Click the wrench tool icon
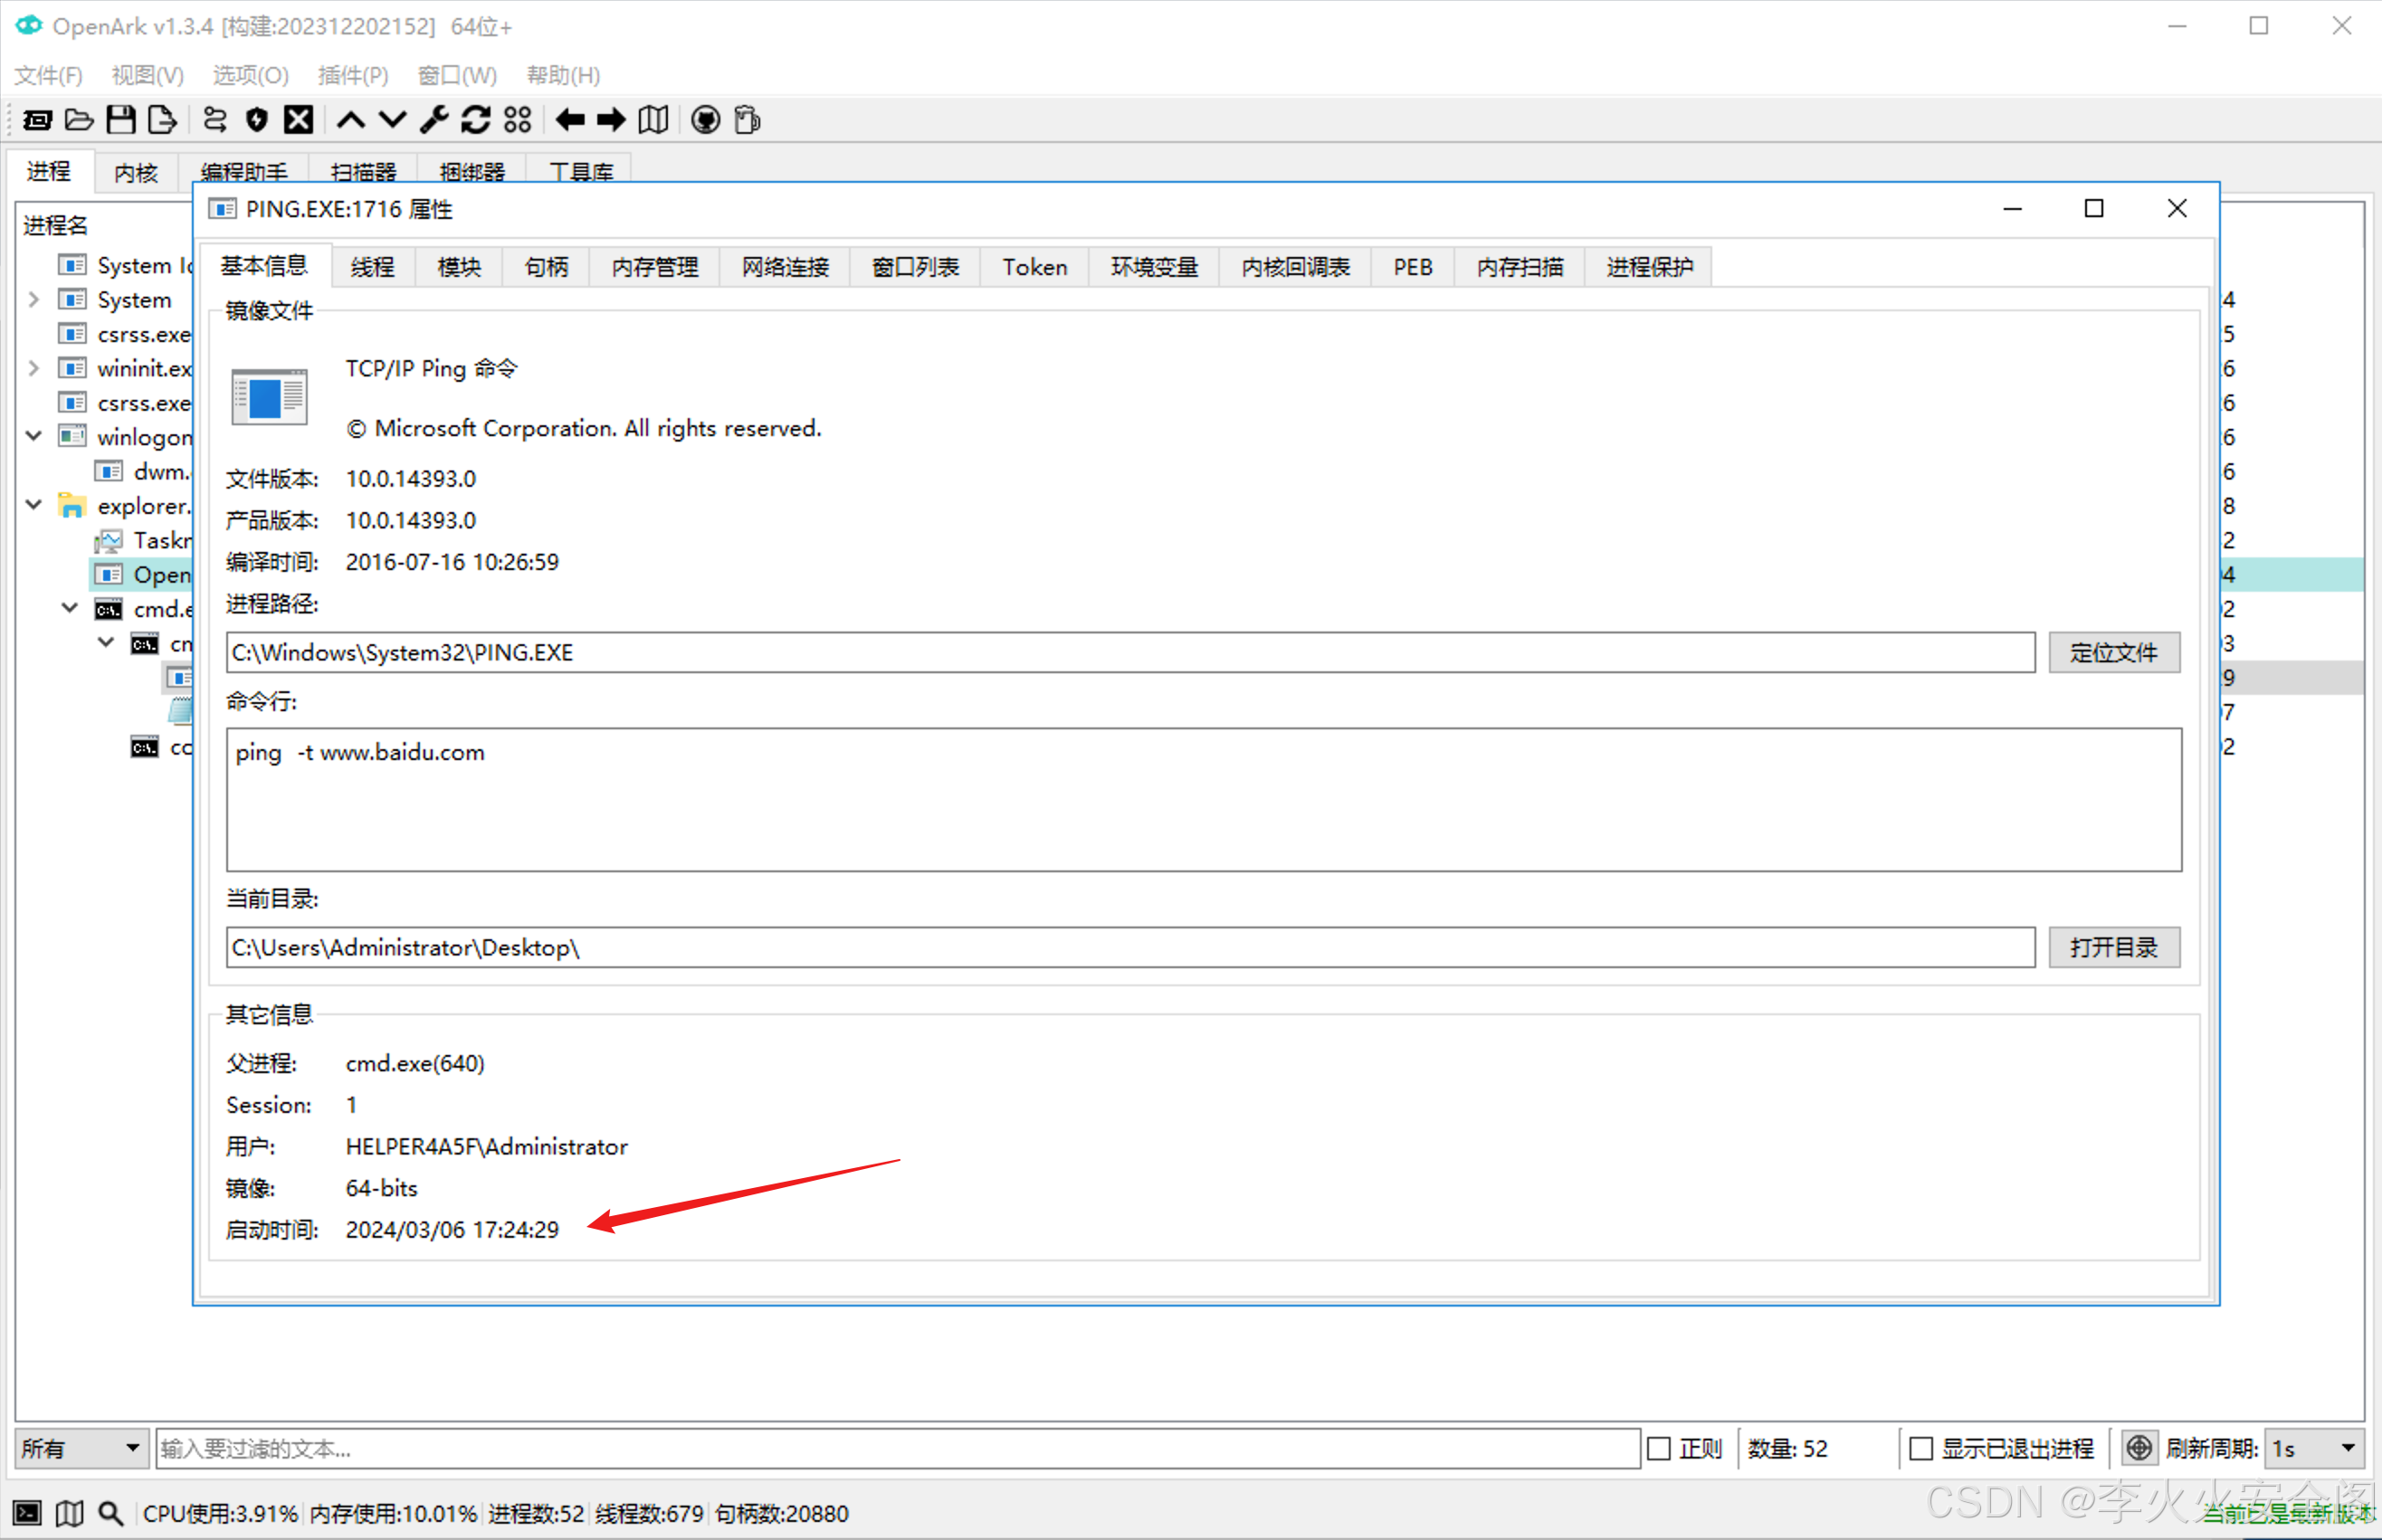The image size is (2382, 1540). pyautogui.click(x=433, y=120)
